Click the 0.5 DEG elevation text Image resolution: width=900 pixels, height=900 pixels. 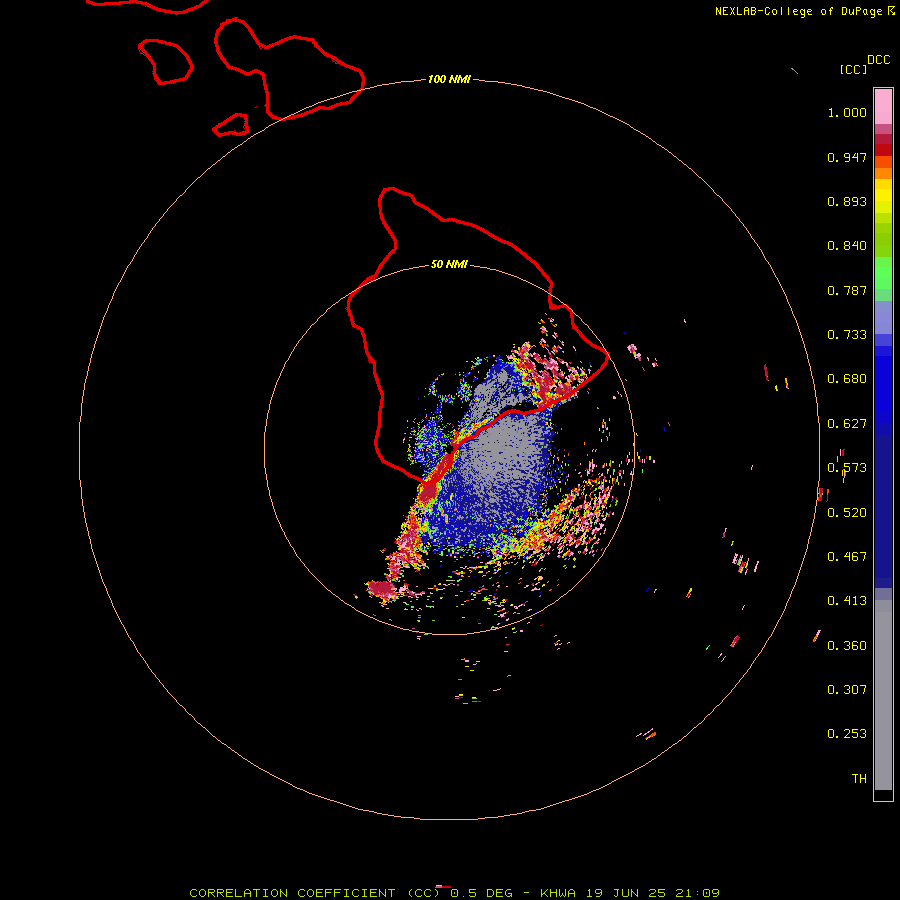[x=481, y=893]
